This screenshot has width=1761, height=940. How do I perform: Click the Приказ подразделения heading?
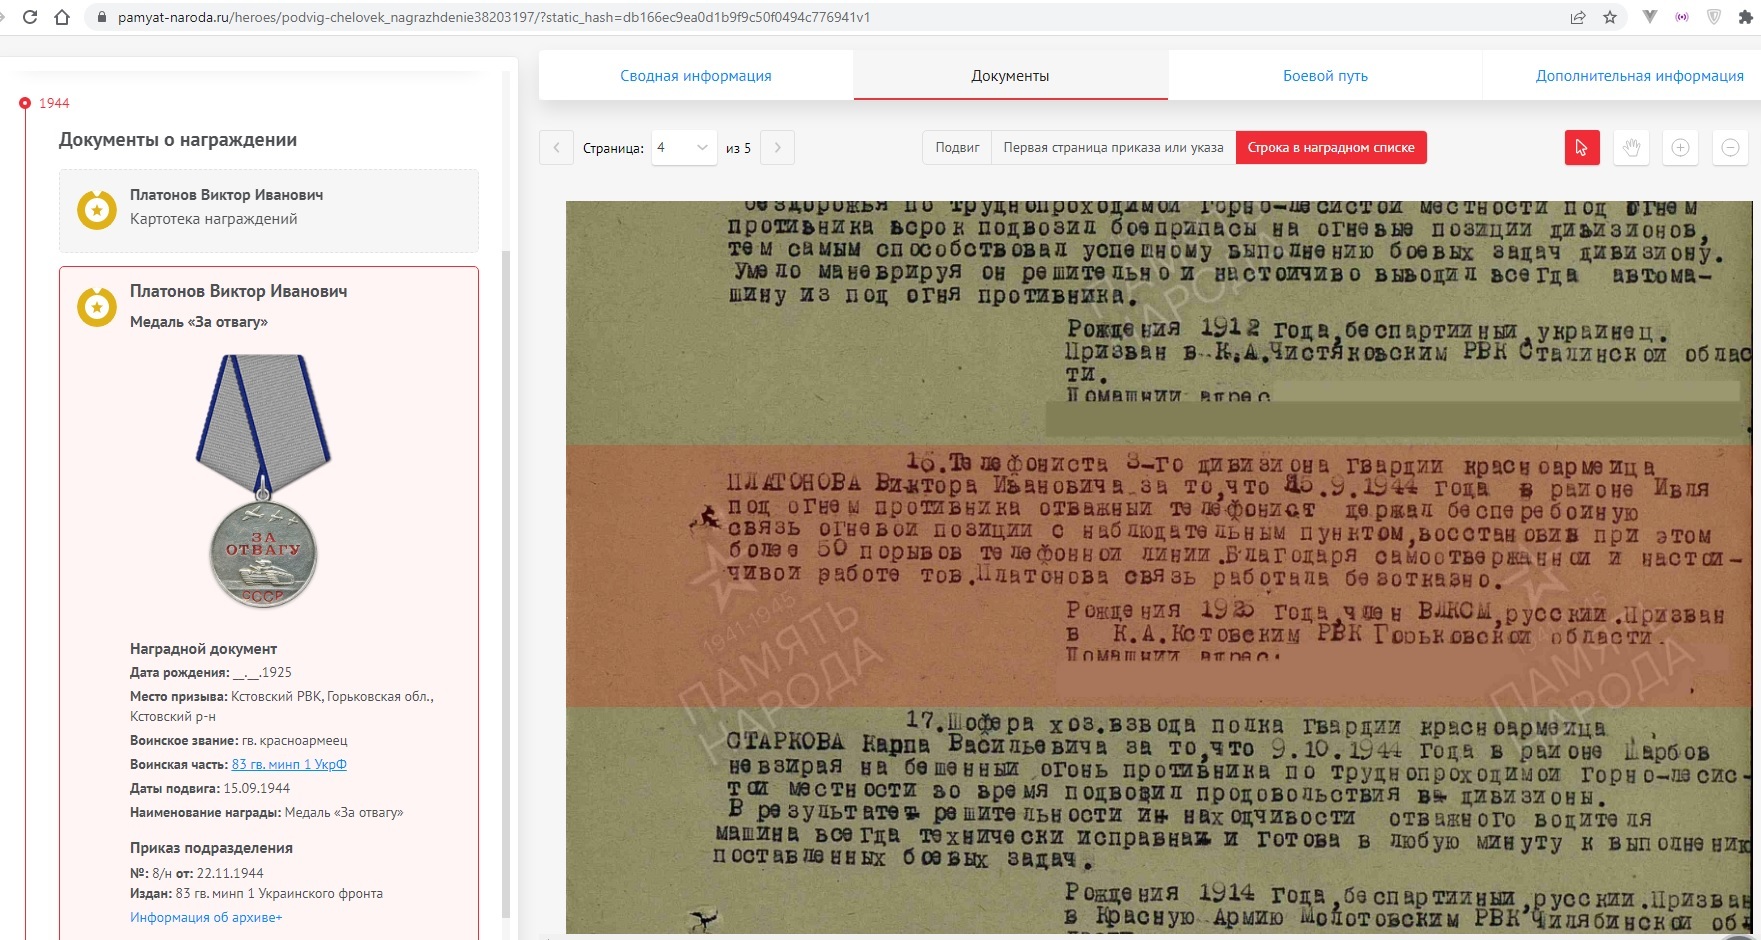click(x=211, y=848)
